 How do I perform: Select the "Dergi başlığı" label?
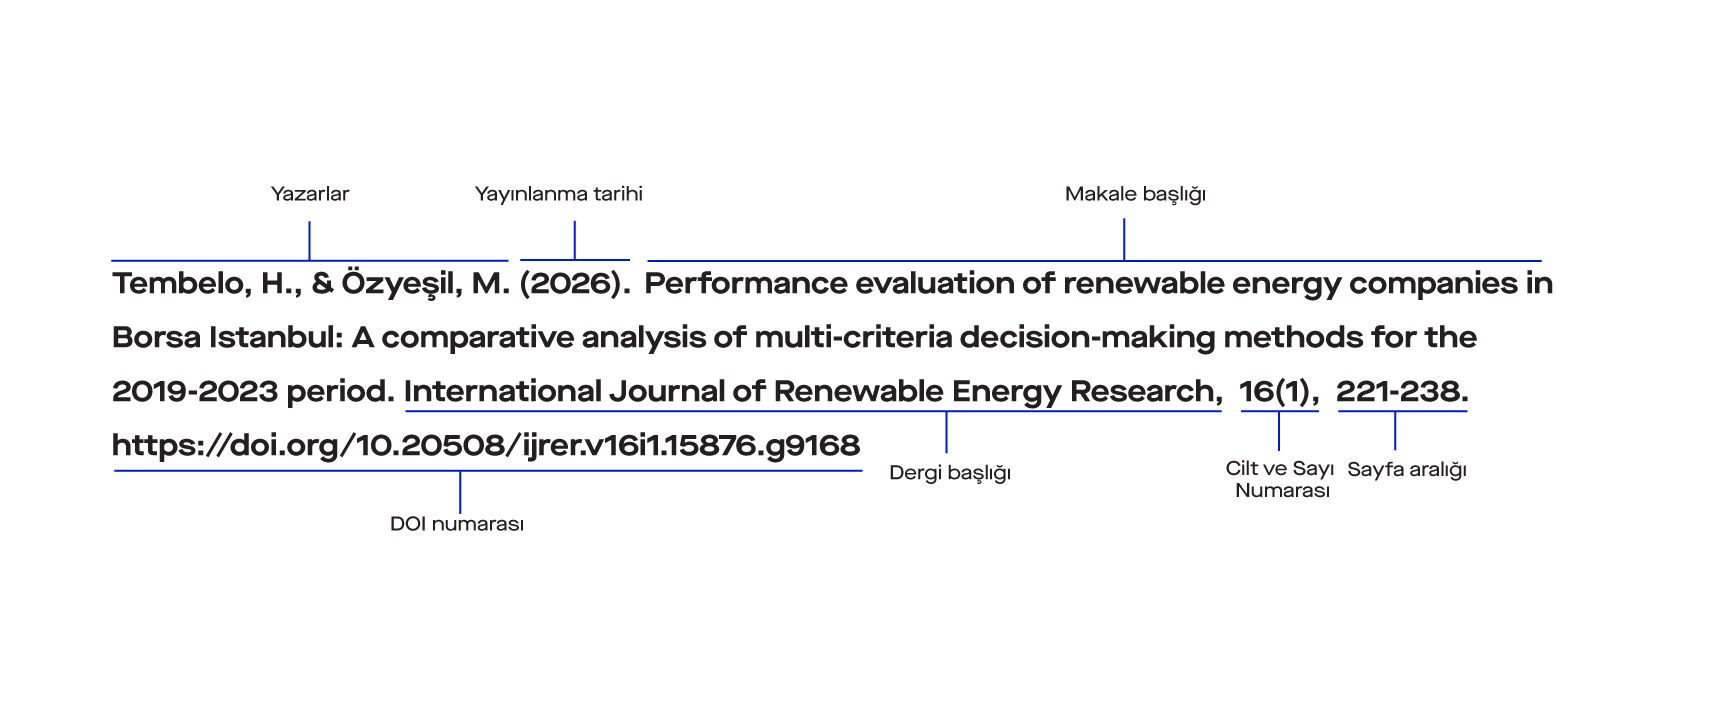tap(950, 473)
